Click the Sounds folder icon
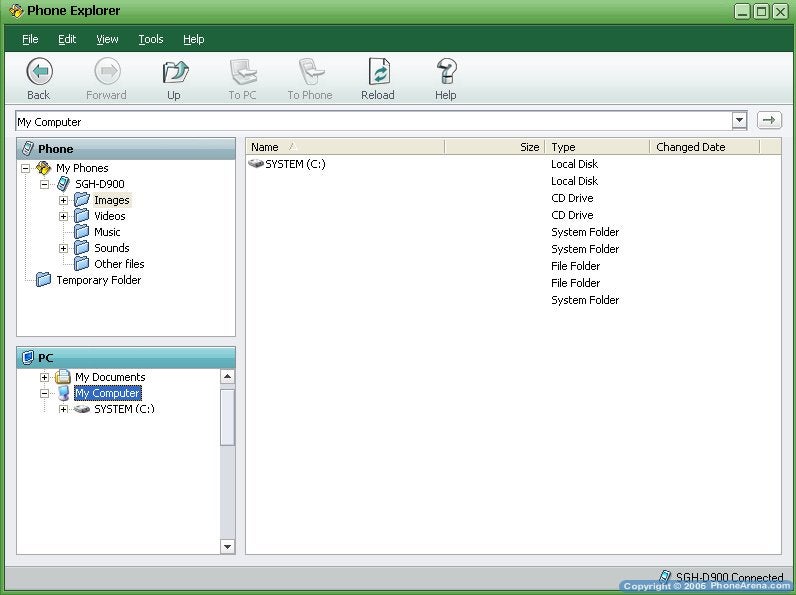 pyautogui.click(x=81, y=248)
